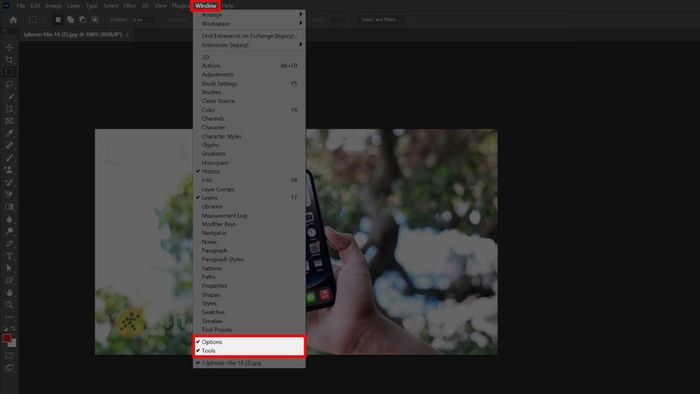Select the Eraser tool
Image resolution: width=700 pixels, height=394 pixels.
click(9, 195)
